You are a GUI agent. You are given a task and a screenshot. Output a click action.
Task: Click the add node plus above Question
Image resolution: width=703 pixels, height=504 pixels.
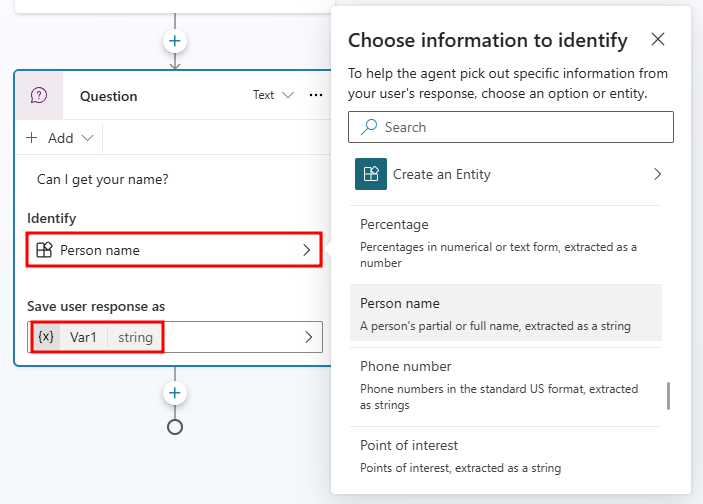(175, 41)
